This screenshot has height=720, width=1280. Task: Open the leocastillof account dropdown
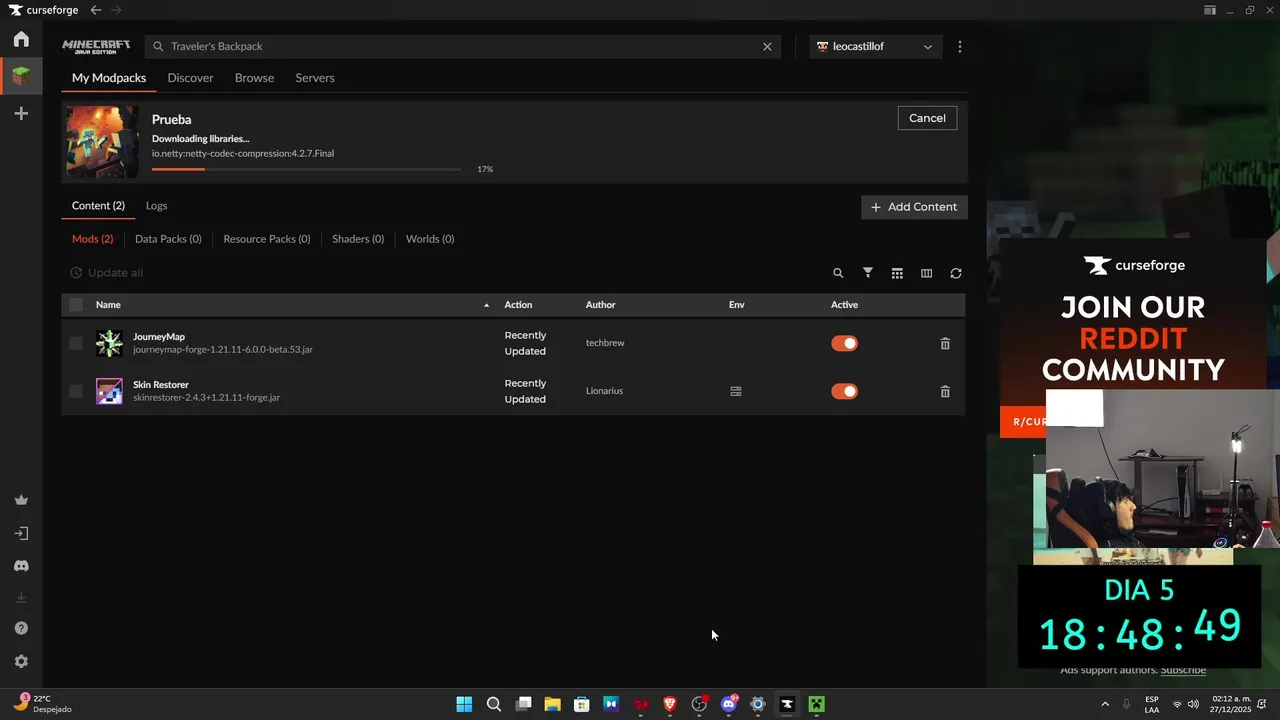pyautogui.click(x=875, y=47)
